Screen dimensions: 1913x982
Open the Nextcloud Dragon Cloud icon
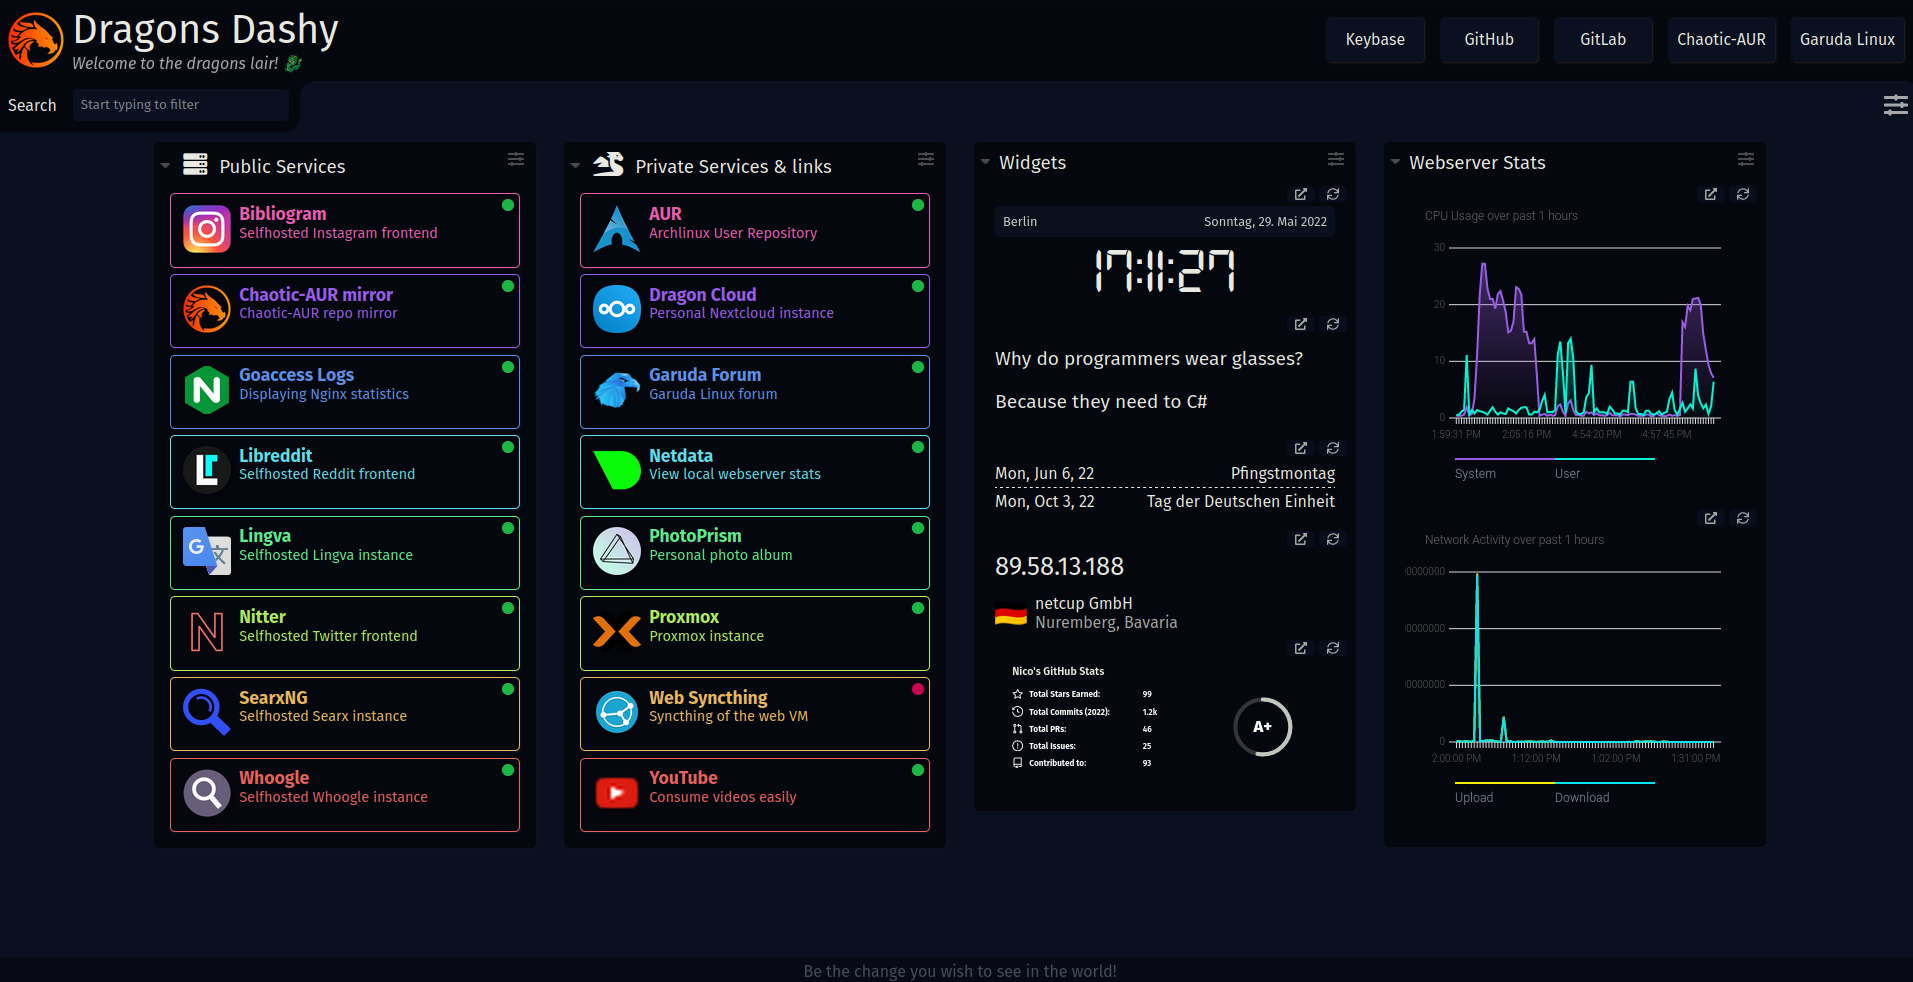click(x=617, y=310)
